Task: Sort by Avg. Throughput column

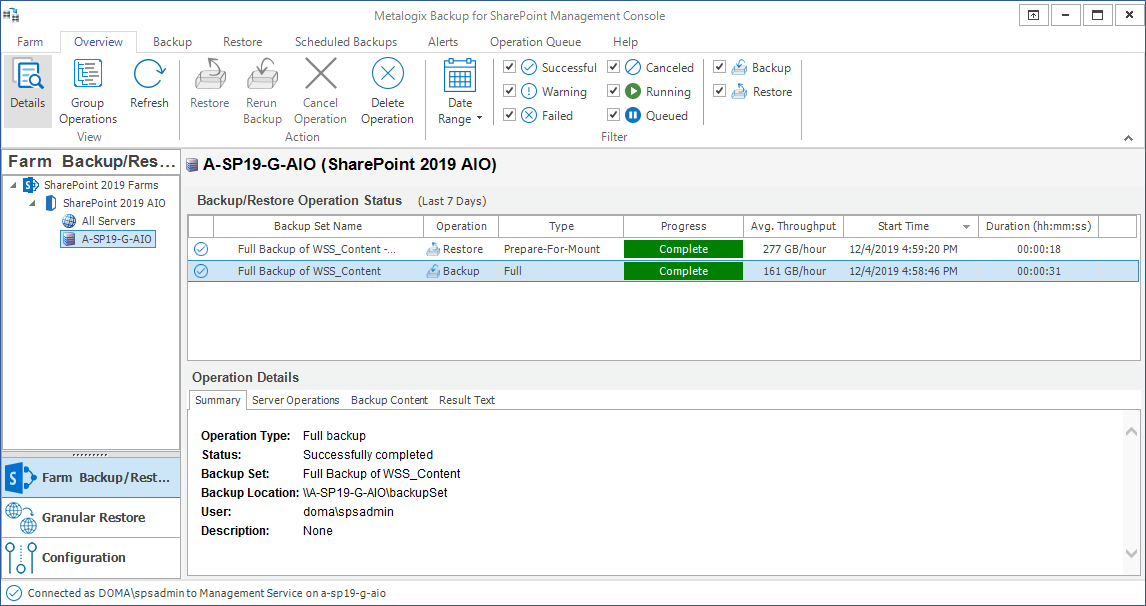Action: coord(793,226)
